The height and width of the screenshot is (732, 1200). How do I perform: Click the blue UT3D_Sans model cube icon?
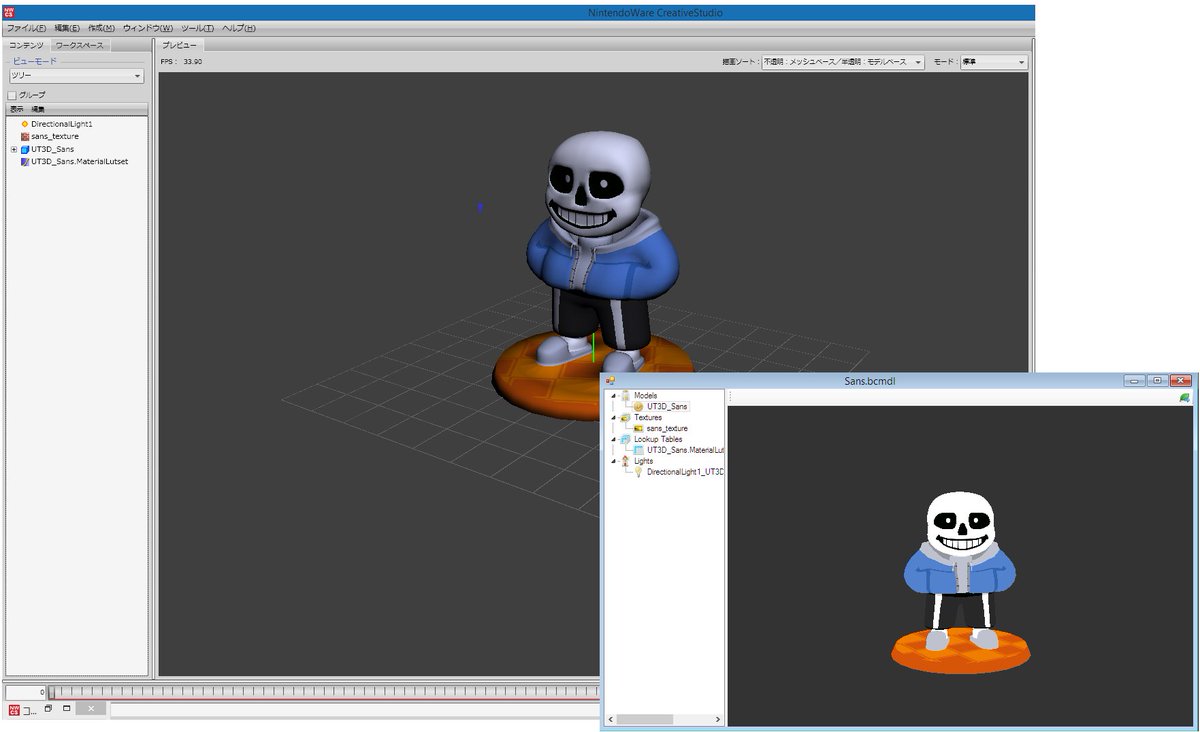coord(24,149)
